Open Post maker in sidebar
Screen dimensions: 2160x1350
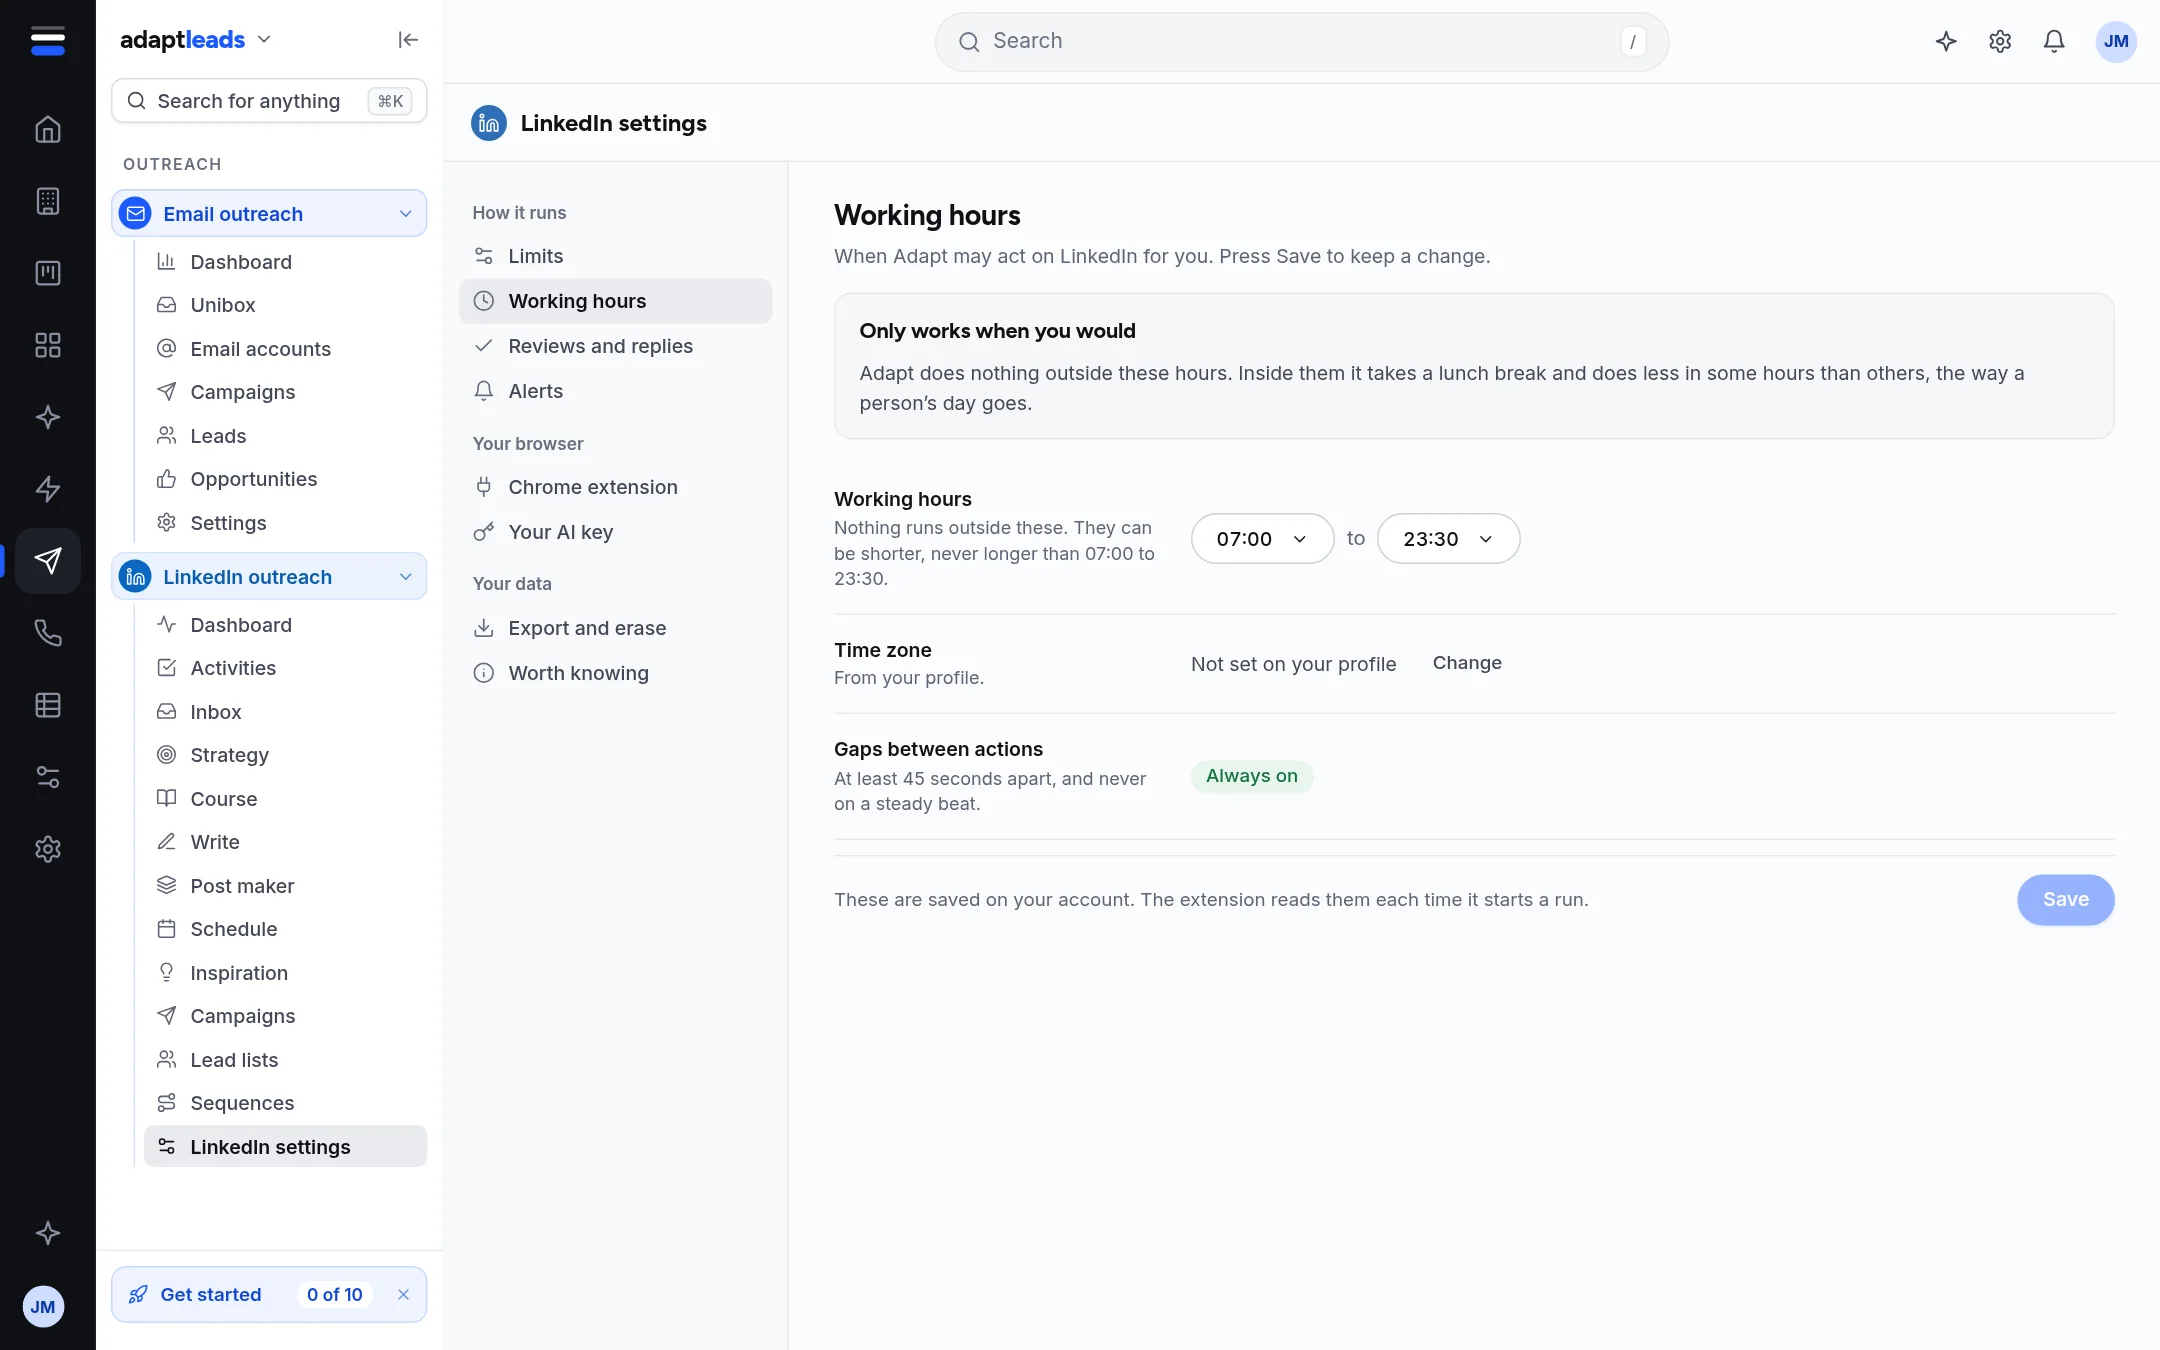(285, 886)
